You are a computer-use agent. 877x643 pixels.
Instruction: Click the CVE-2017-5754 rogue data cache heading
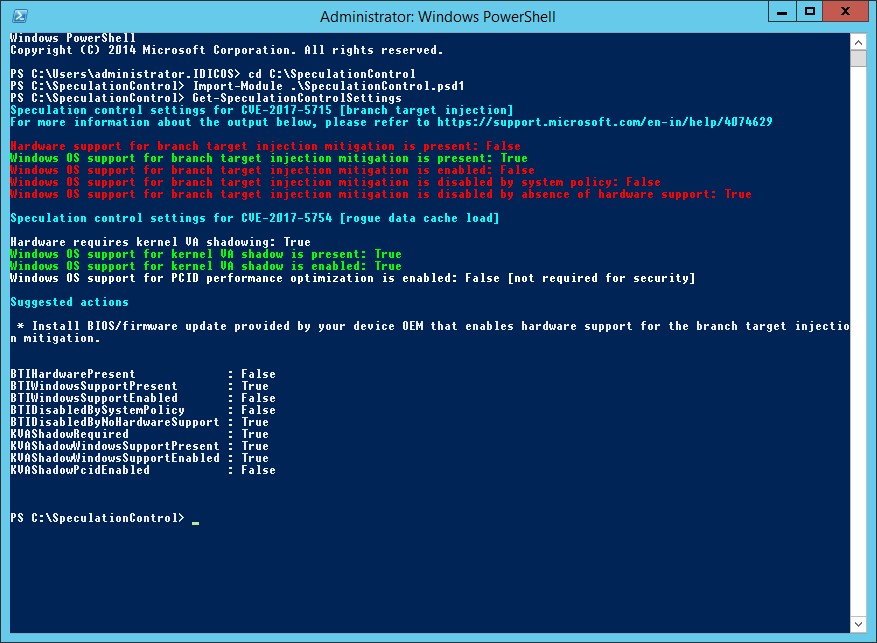(x=254, y=218)
